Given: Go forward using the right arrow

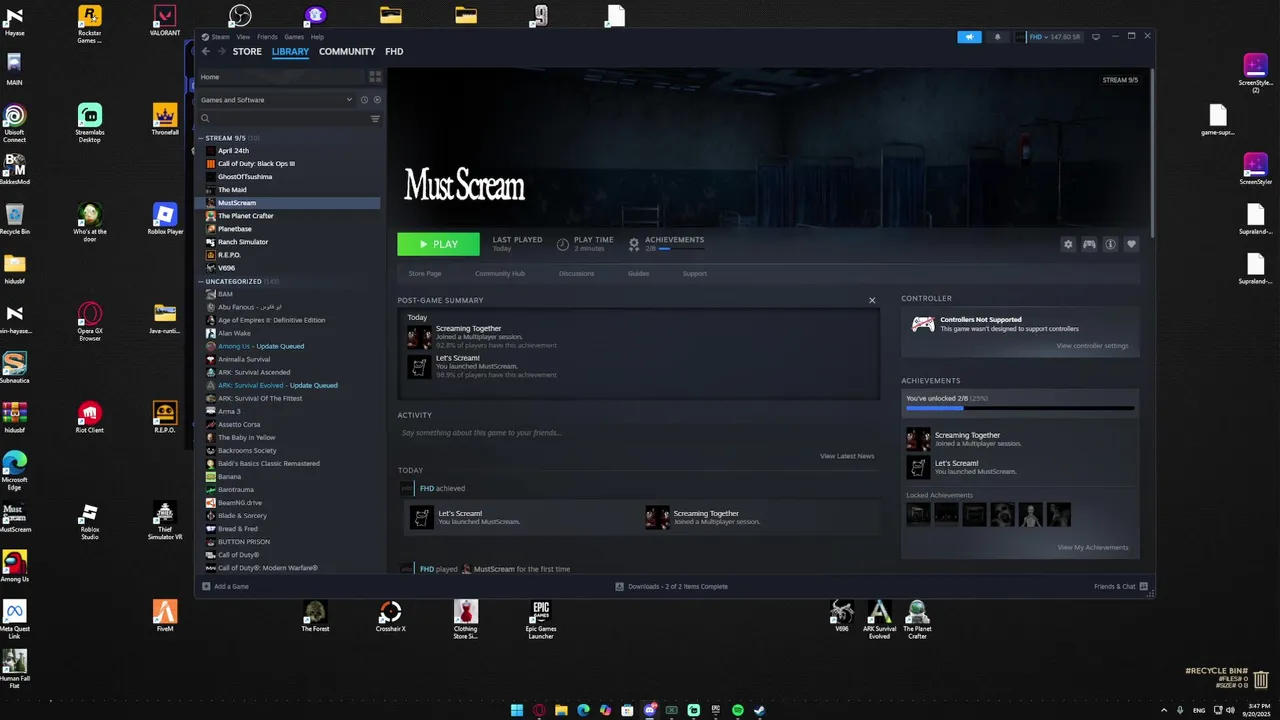Looking at the screenshot, I should (221, 51).
